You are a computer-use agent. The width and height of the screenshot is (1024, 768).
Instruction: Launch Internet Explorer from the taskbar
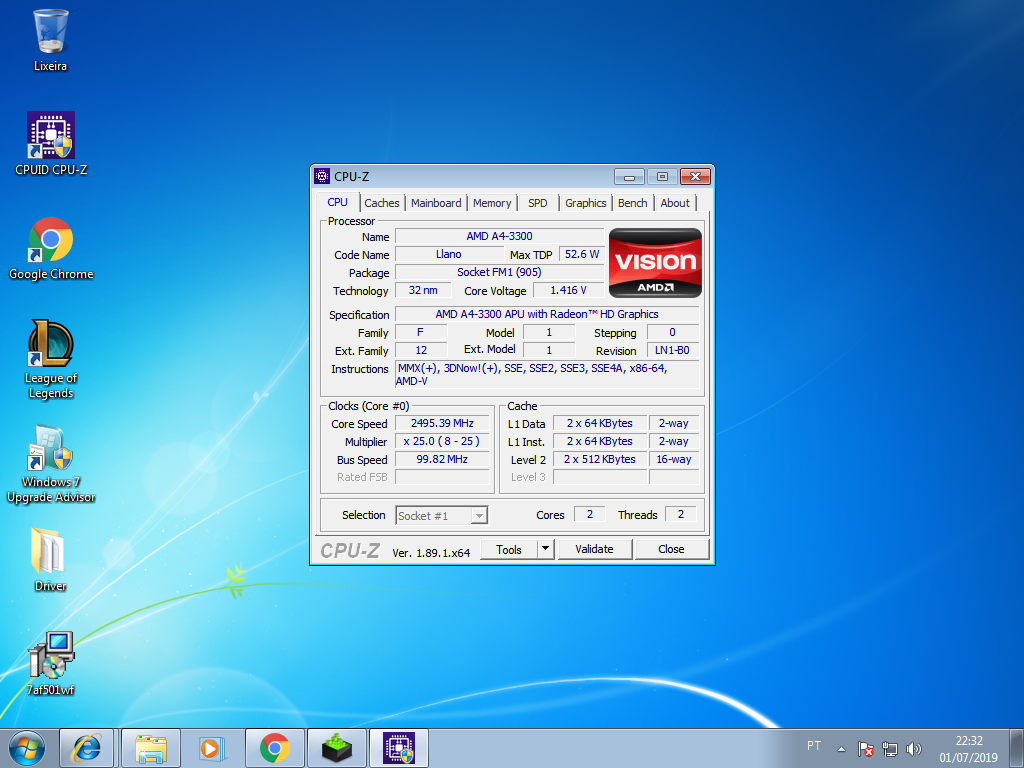click(x=87, y=748)
